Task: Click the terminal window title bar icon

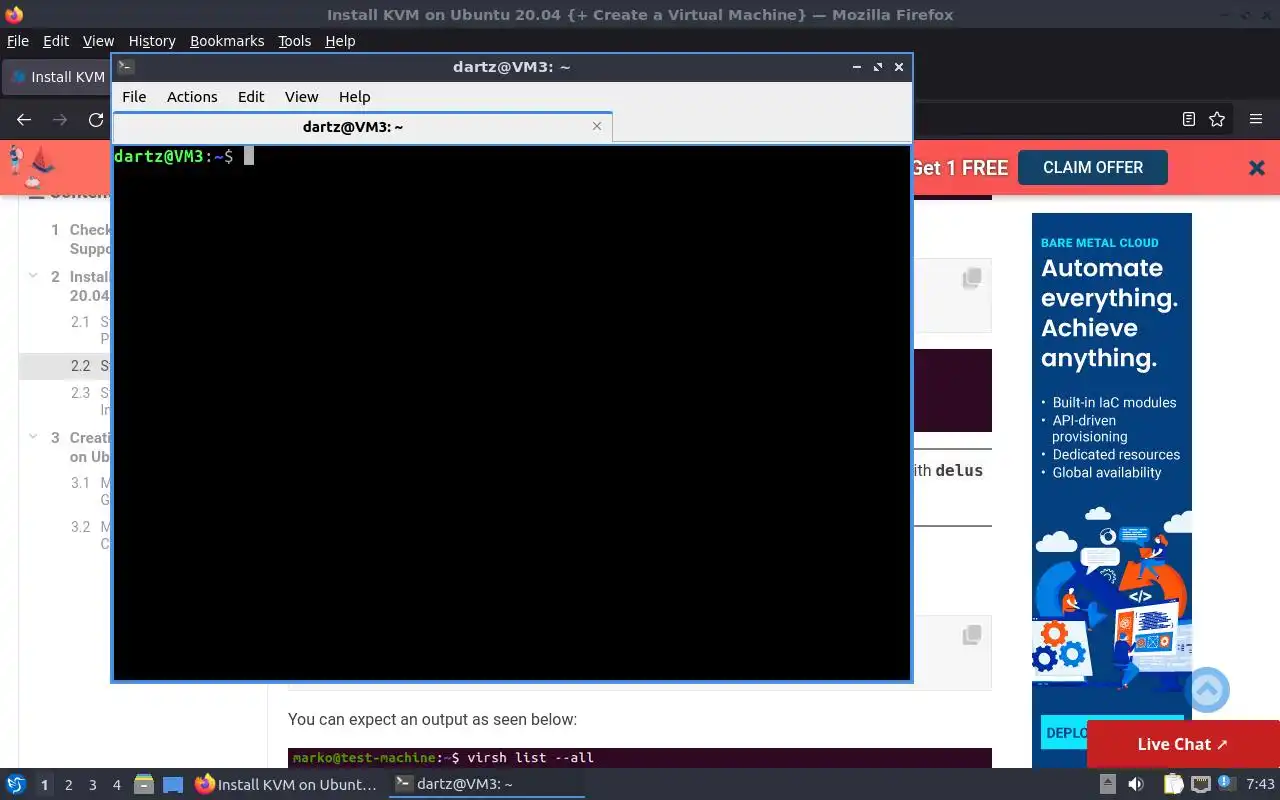Action: pyautogui.click(x=125, y=67)
